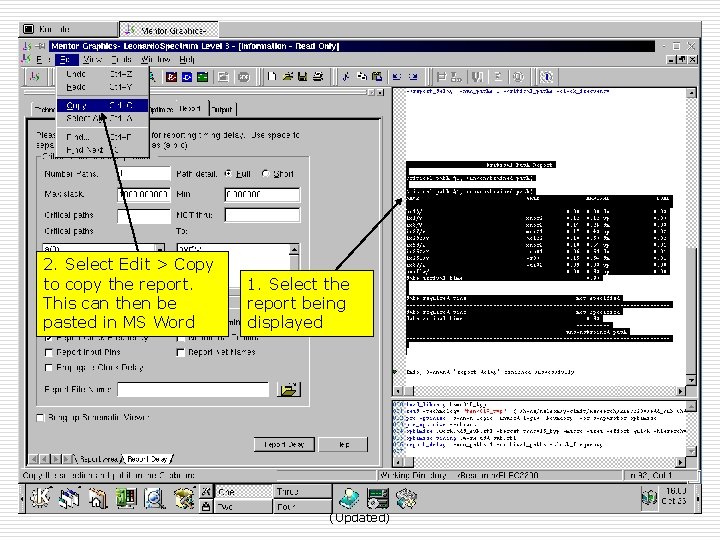
Task: Choose Redo in the Edit menu
Action: point(102,87)
